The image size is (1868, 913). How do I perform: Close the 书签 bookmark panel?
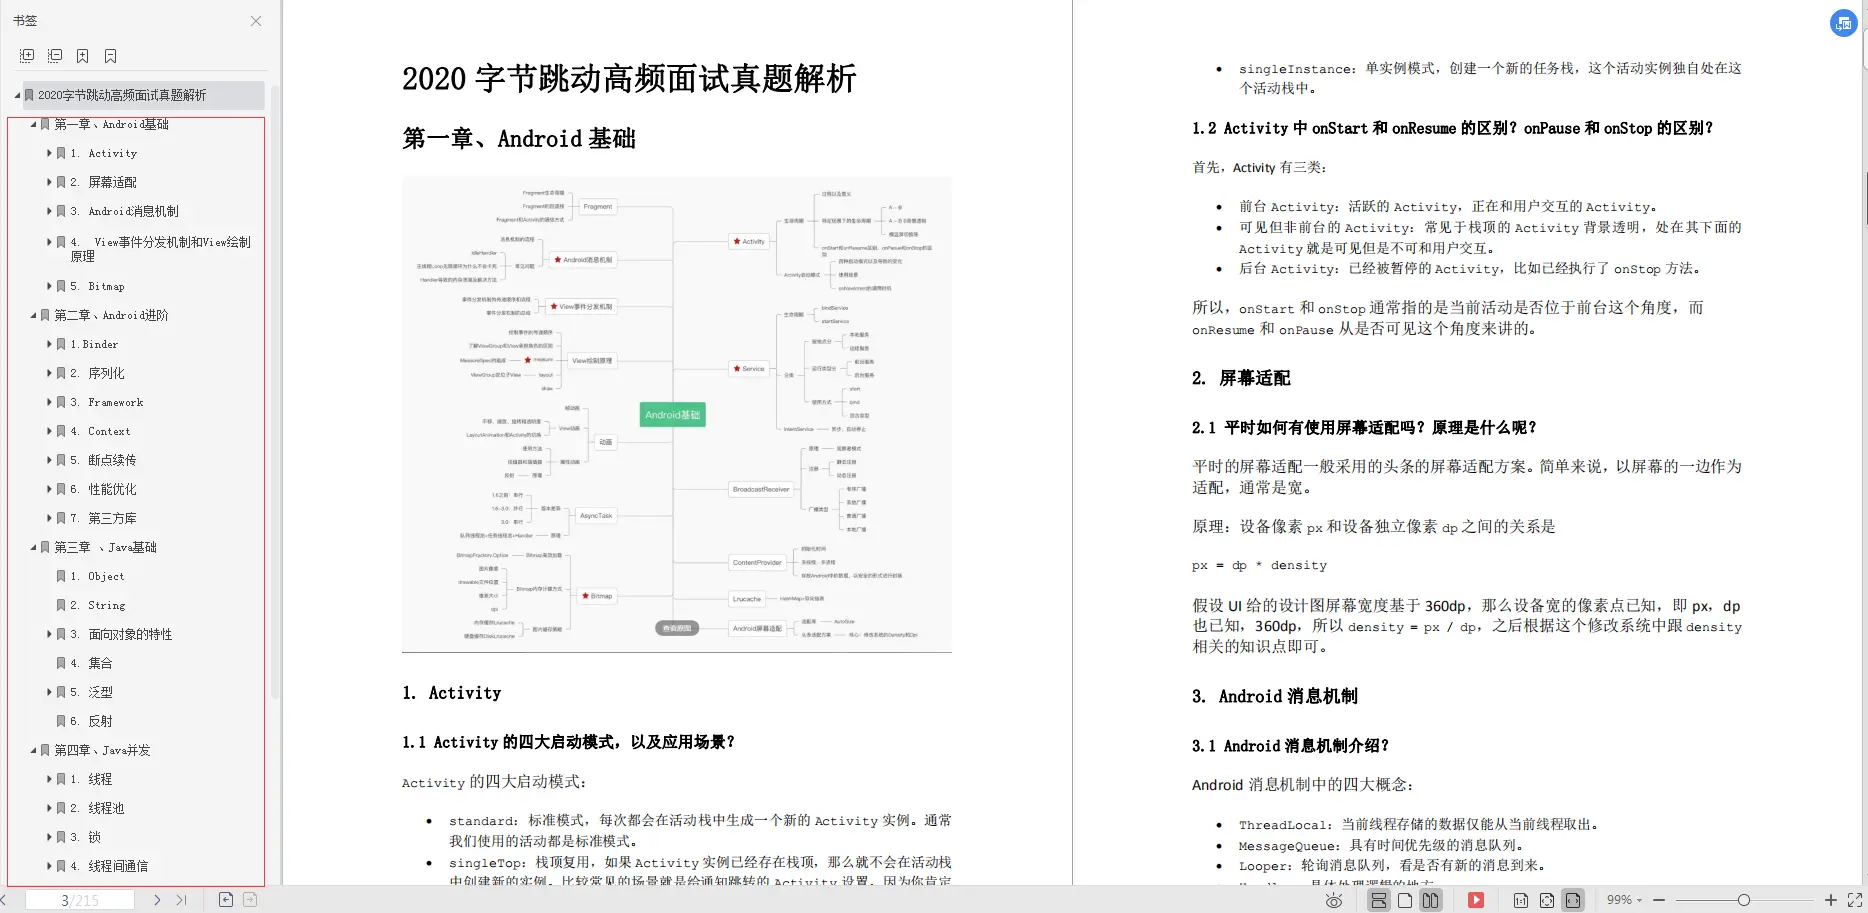pos(256,21)
